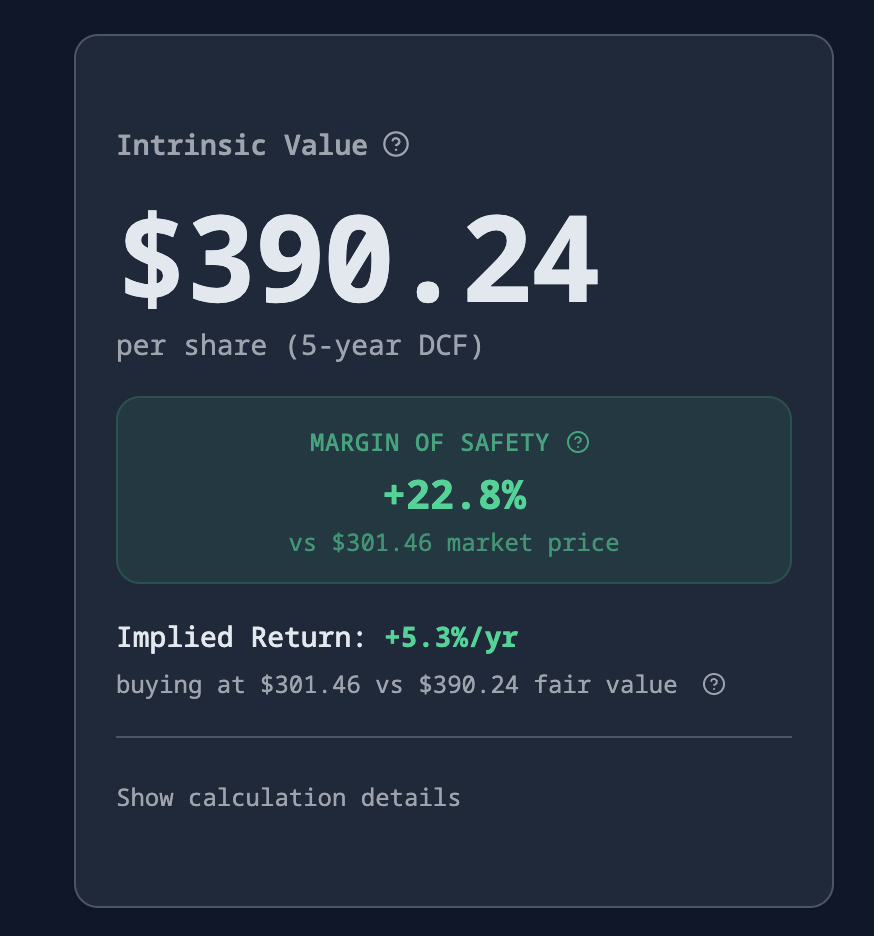This screenshot has width=874, height=936.
Task: Open the Margin of Safety help icon
Action: point(578,442)
